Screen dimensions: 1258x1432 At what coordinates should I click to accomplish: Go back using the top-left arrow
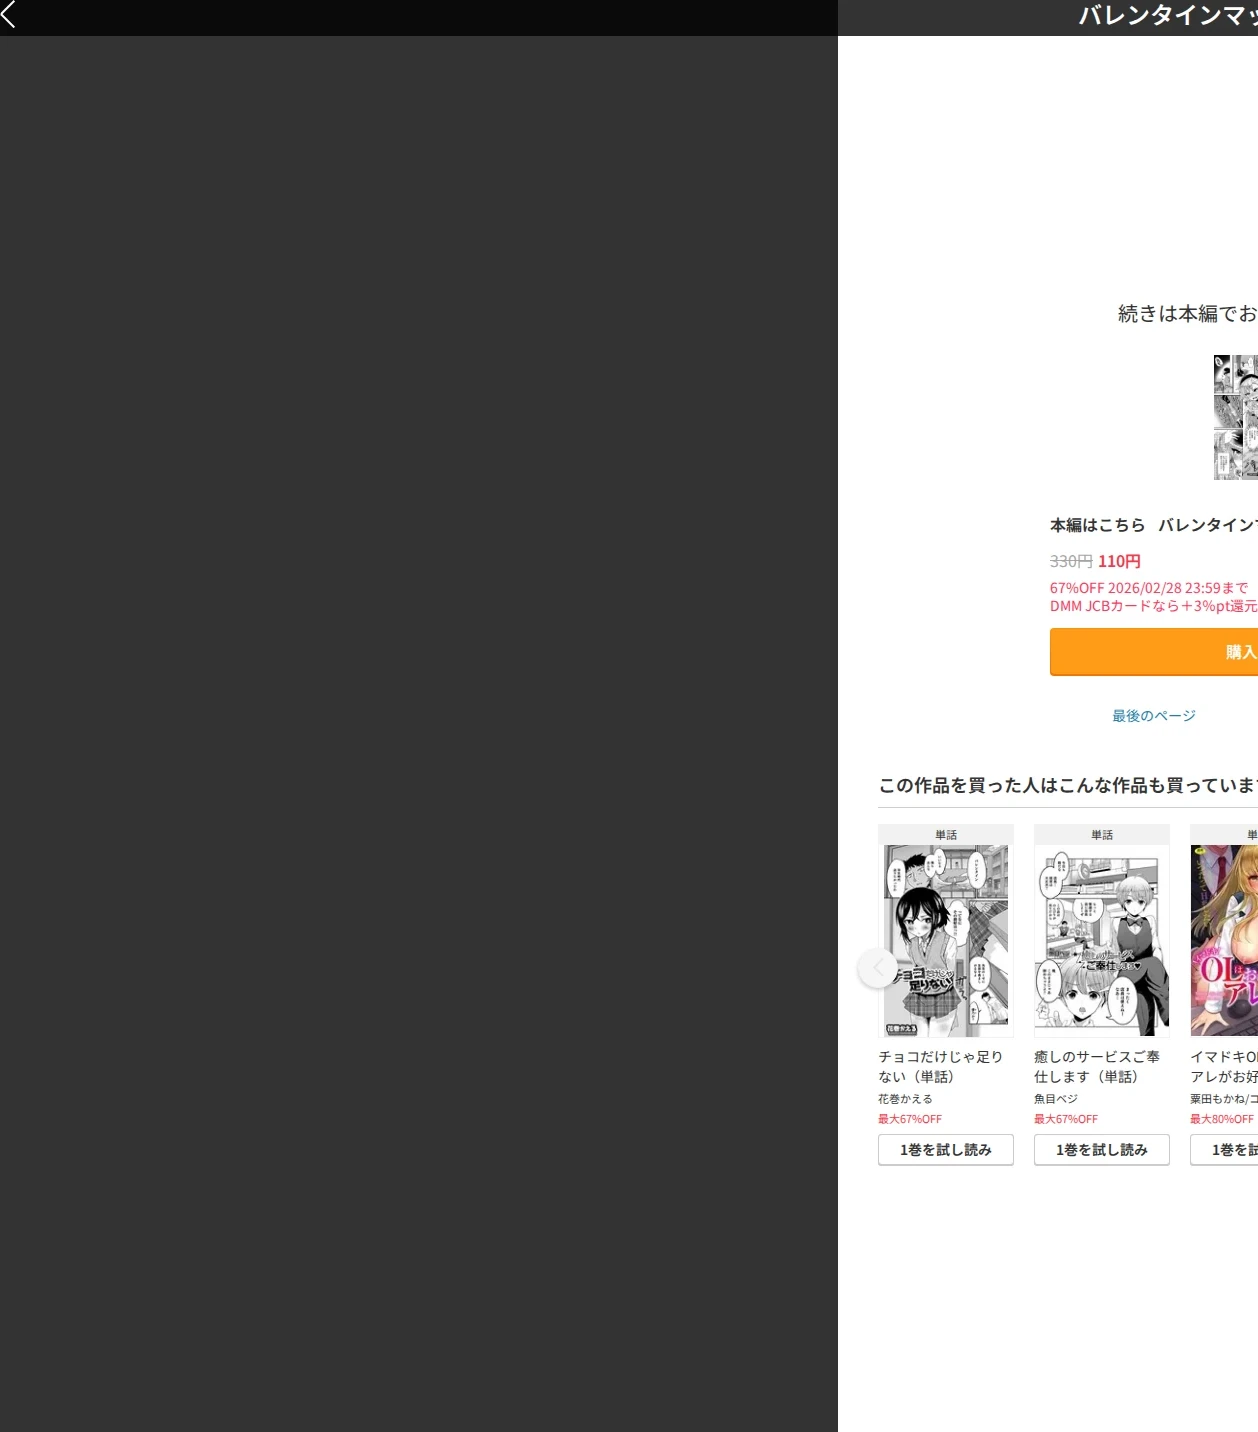9,14
